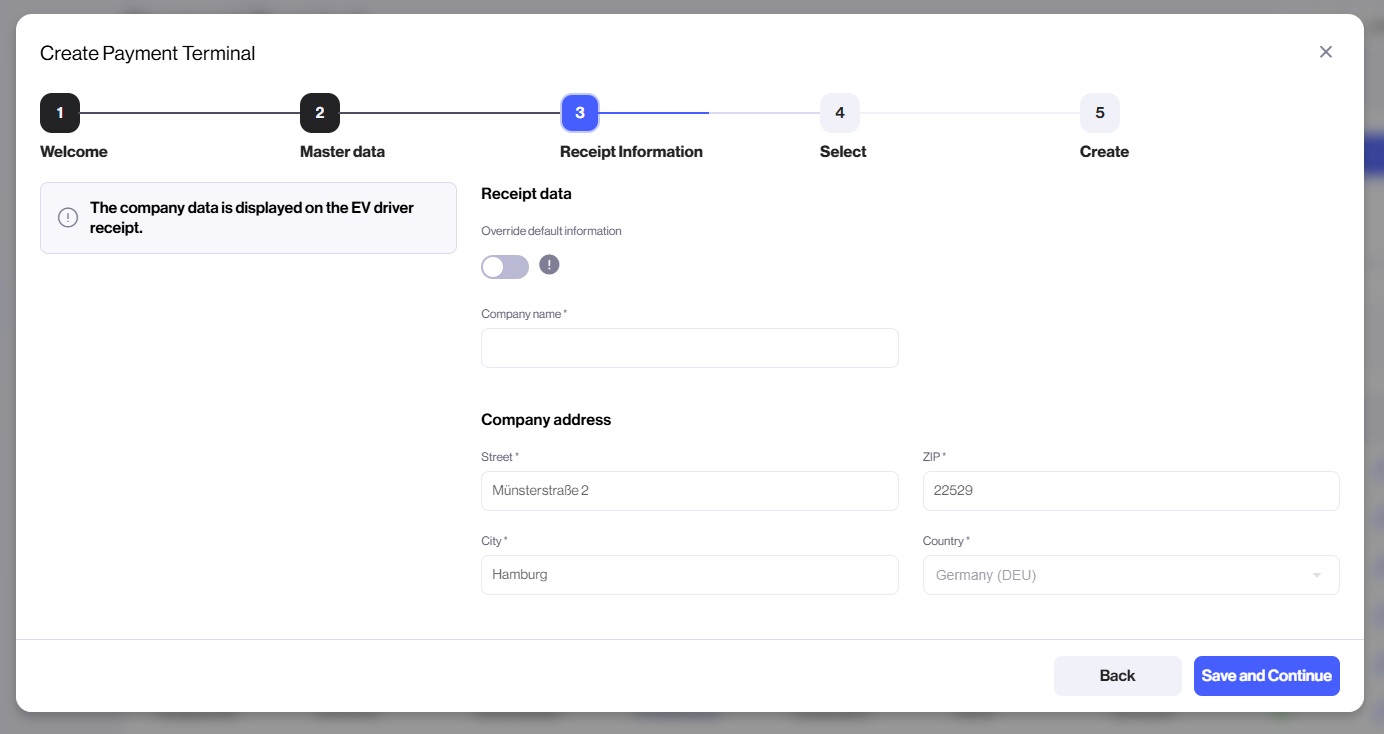This screenshot has width=1384, height=734.
Task: Click step 1 Welcome number badge
Action: pyautogui.click(x=60, y=113)
